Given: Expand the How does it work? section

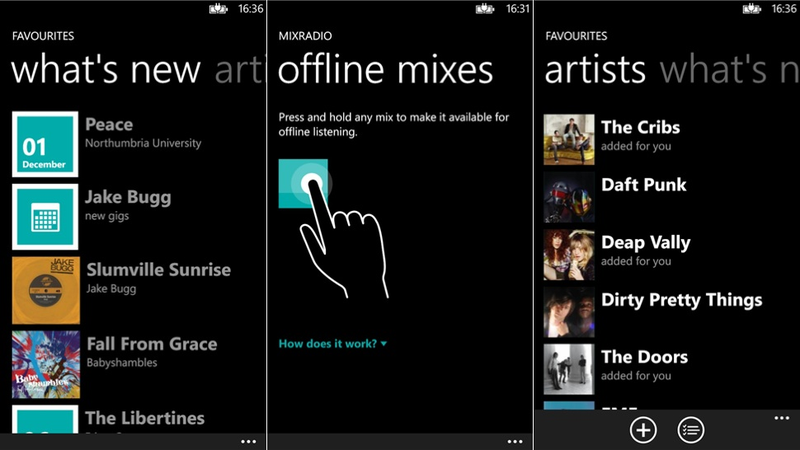Looking at the screenshot, I should point(333,344).
